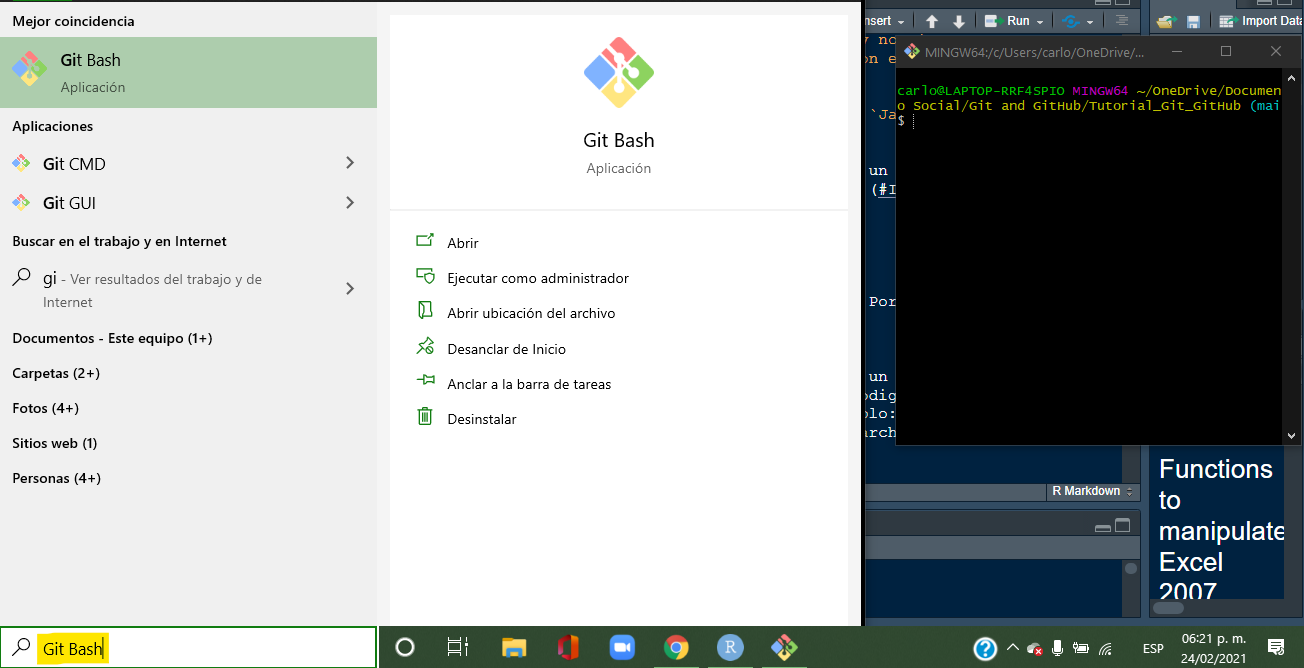The width and height of the screenshot is (1304, 668).
Task: Click the search box containing Git Bash
Action: [x=200, y=648]
